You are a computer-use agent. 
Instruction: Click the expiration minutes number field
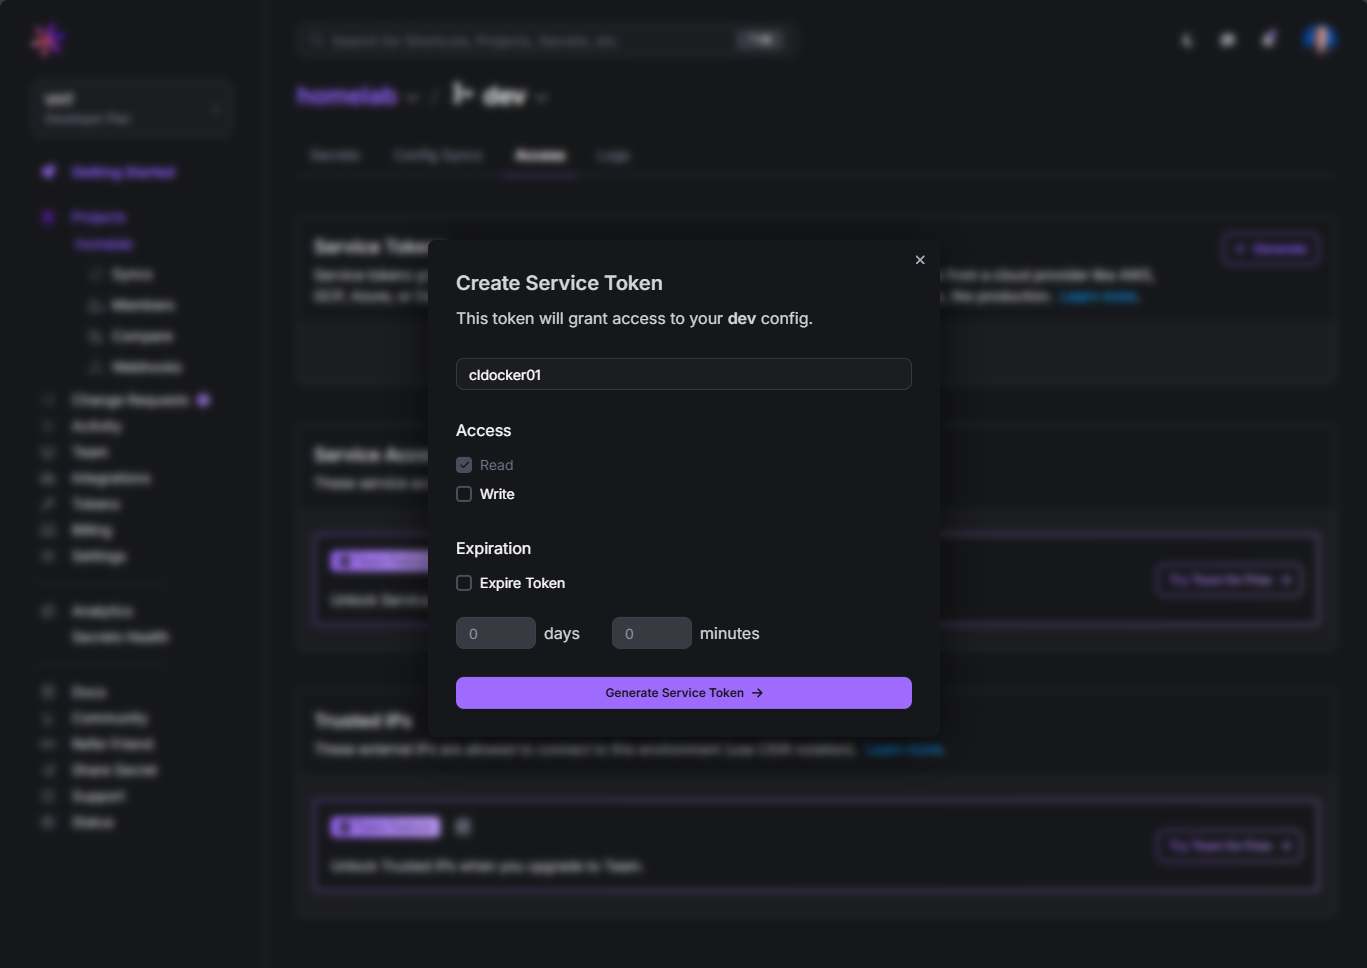pyautogui.click(x=651, y=633)
